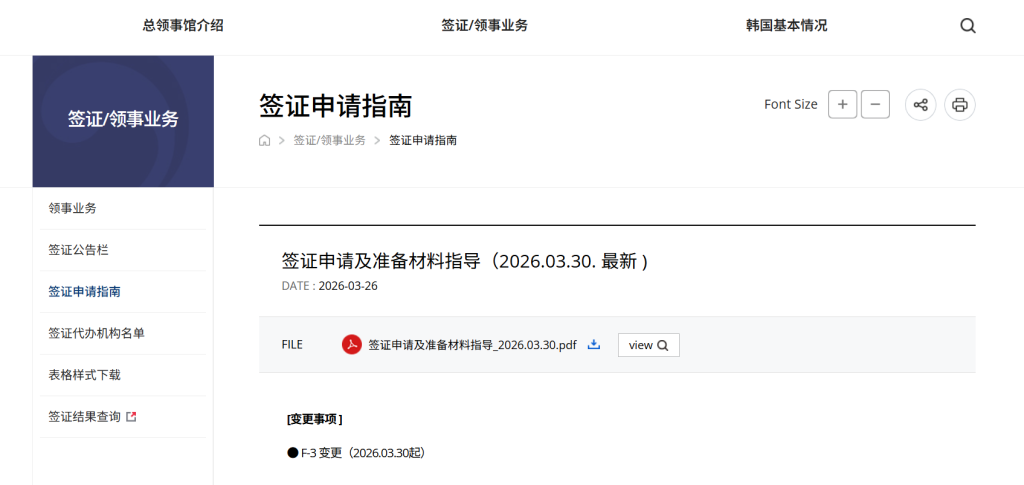The image size is (1024, 485).
Task: Open 签证代办机构名单 sidebar item
Action: point(97,333)
